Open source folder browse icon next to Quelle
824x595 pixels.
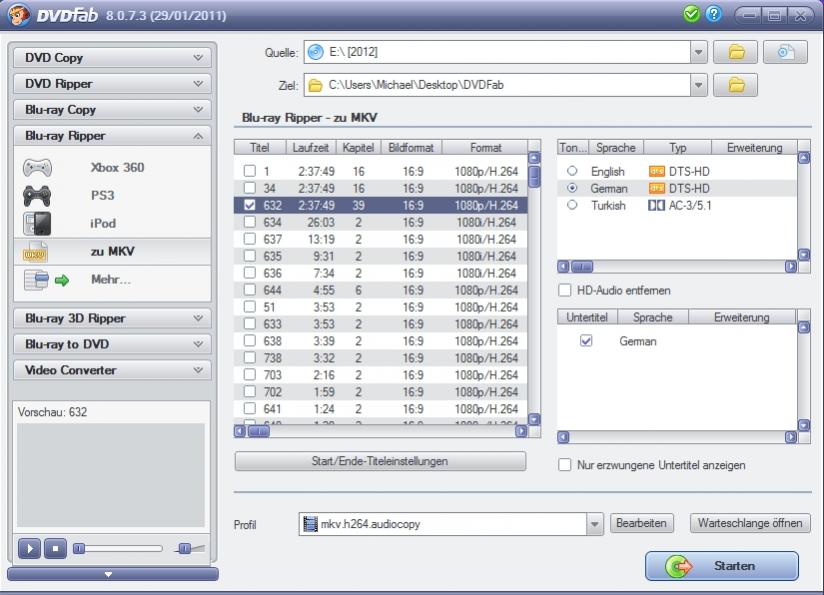736,52
